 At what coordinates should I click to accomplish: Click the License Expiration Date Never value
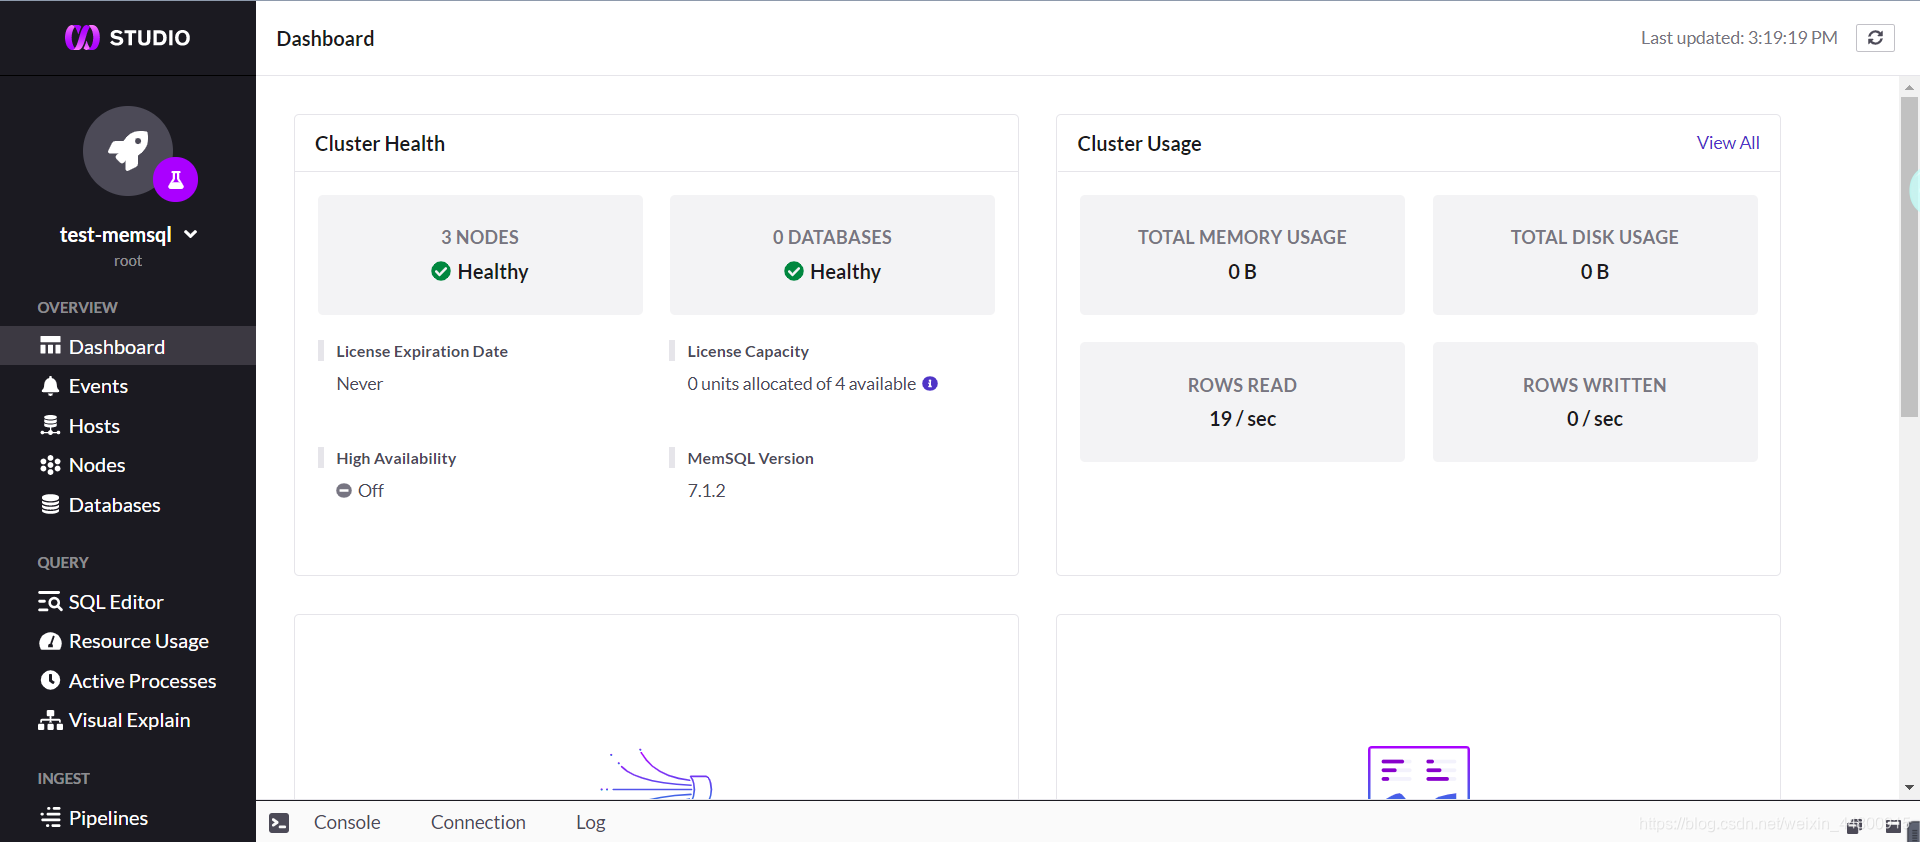pos(360,383)
